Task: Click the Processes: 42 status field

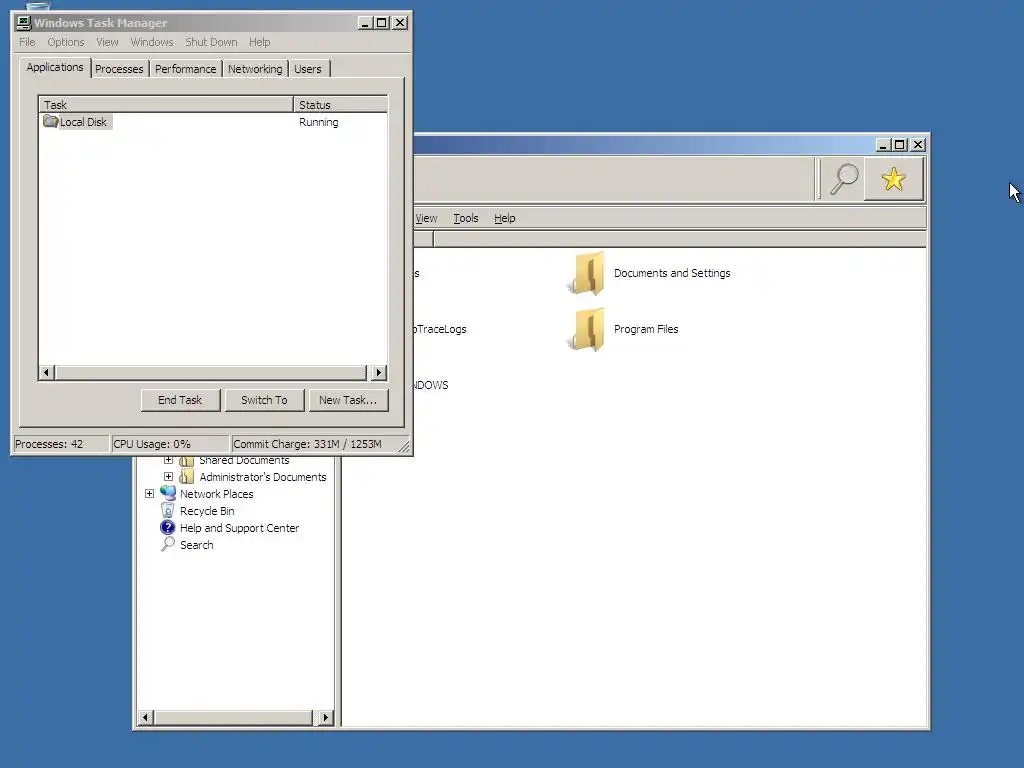Action: pyautogui.click(x=61, y=444)
